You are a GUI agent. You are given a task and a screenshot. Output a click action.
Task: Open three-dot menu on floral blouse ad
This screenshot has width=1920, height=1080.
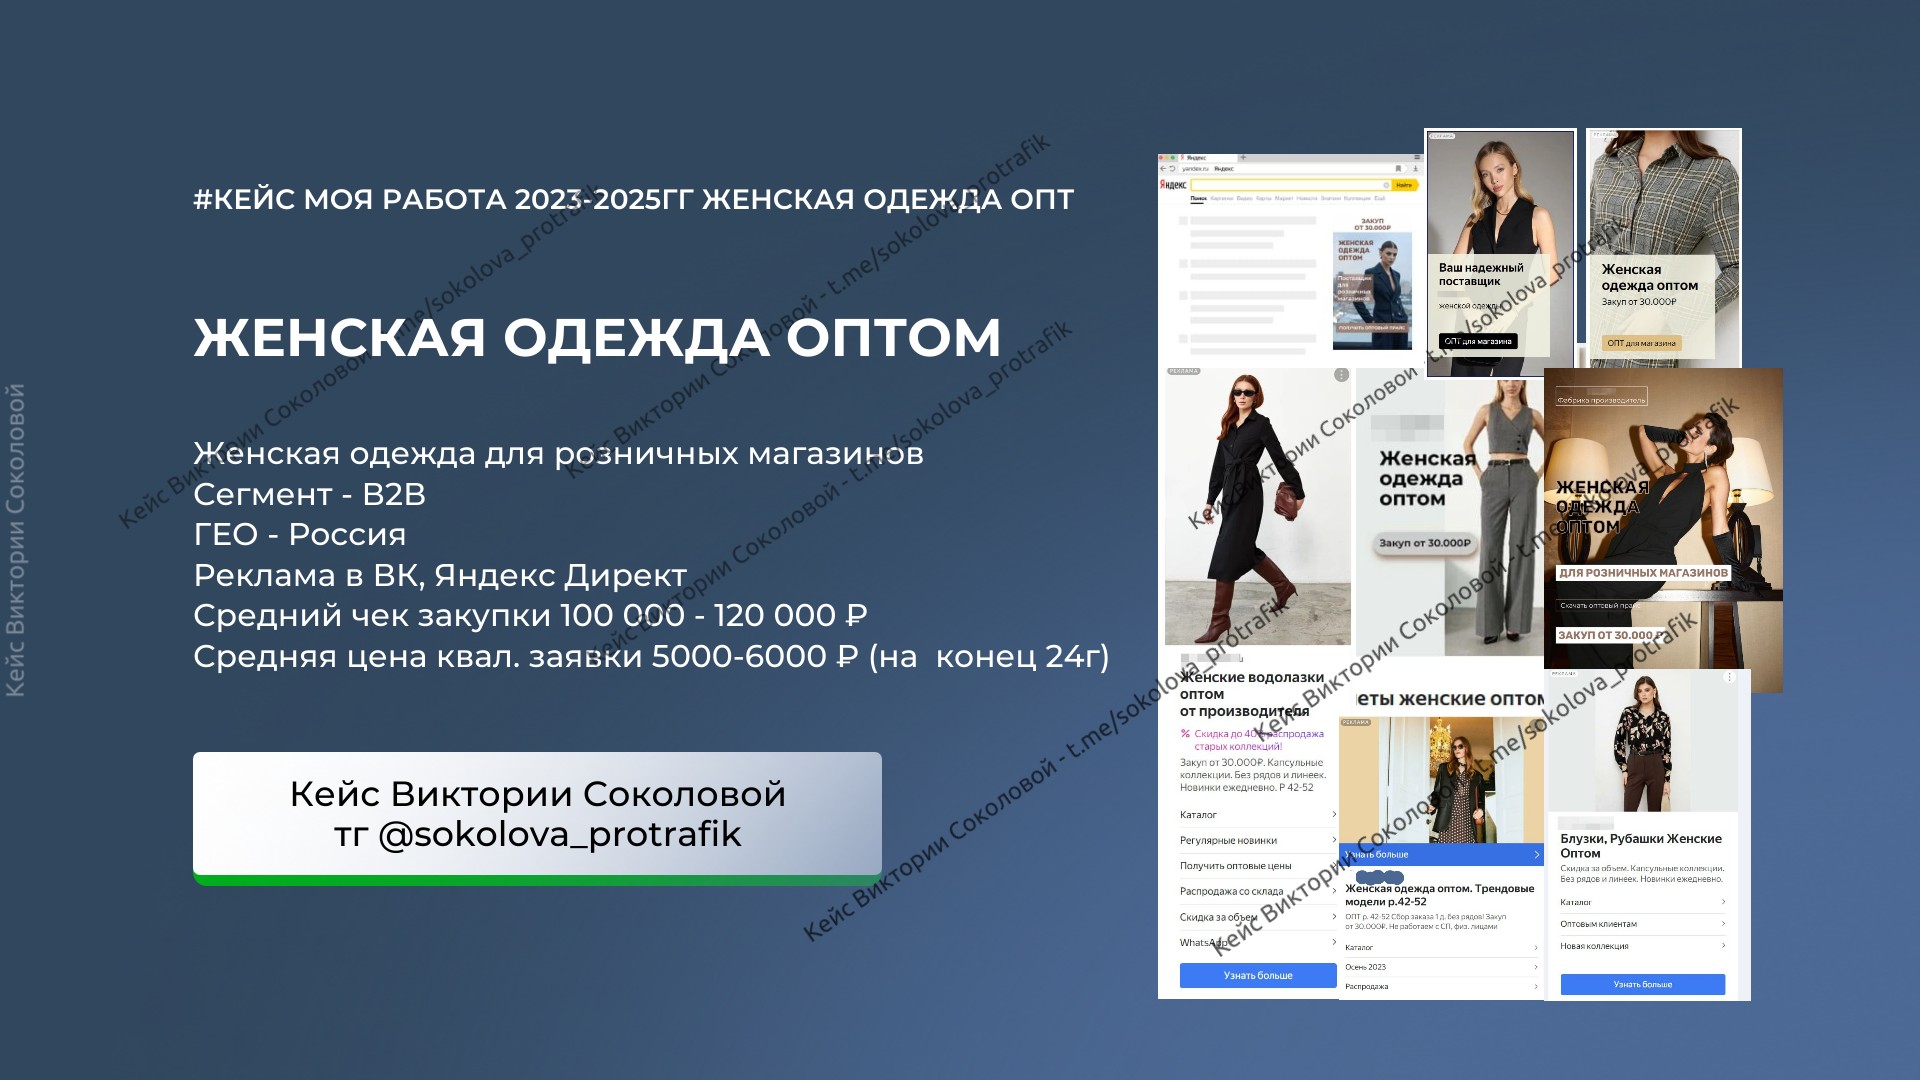[x=1729, y=677]
